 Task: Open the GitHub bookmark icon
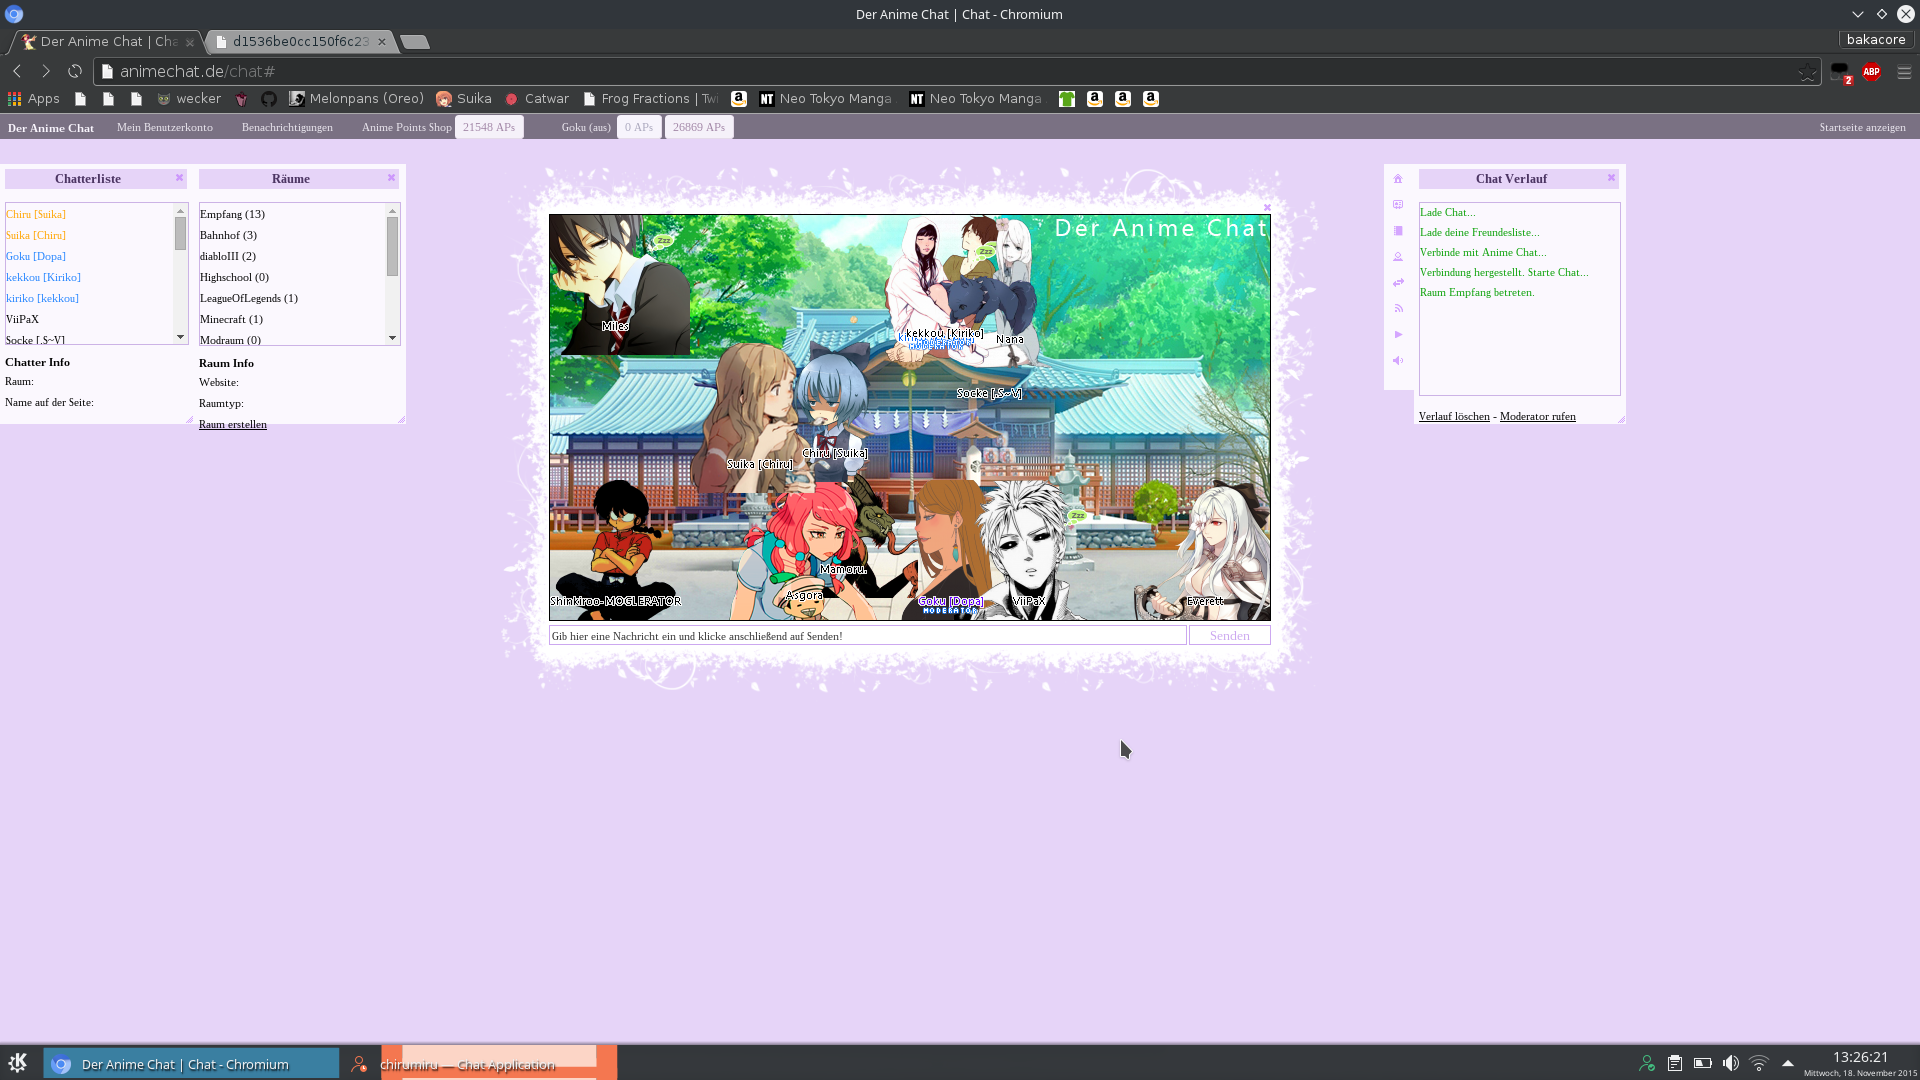point(269,99)
